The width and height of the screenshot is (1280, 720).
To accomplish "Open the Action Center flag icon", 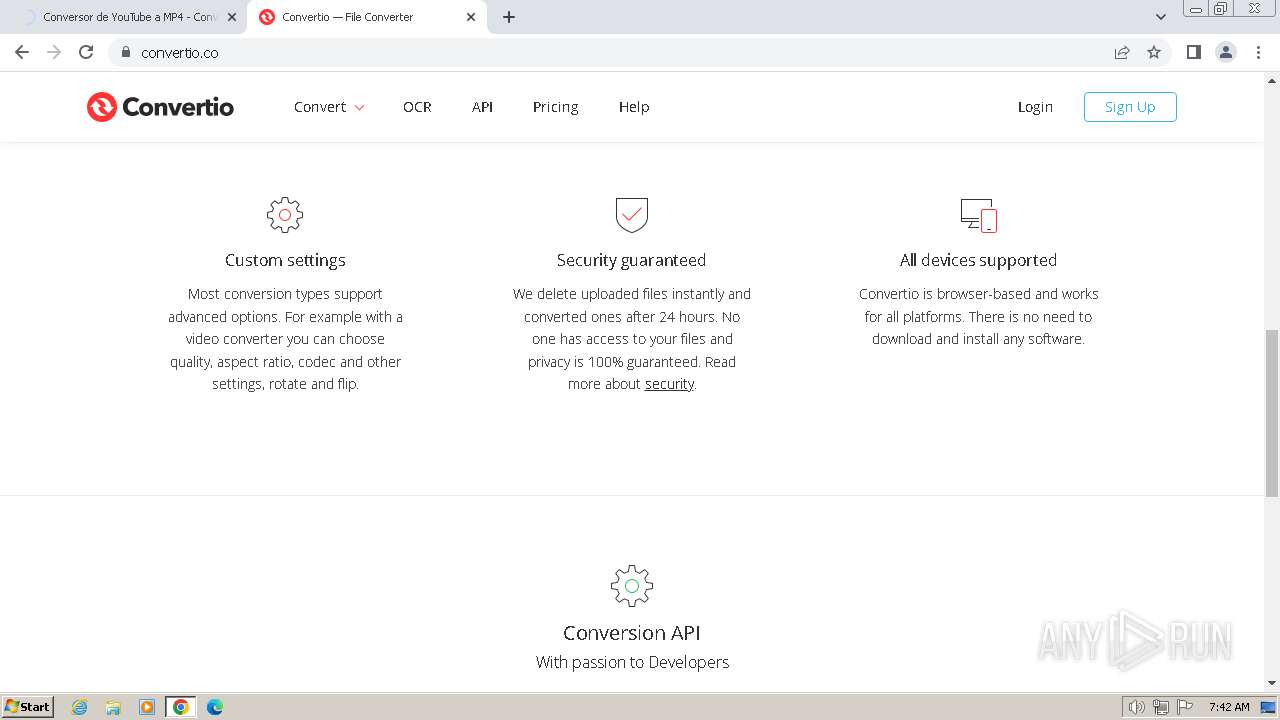I will (1185, 707).
